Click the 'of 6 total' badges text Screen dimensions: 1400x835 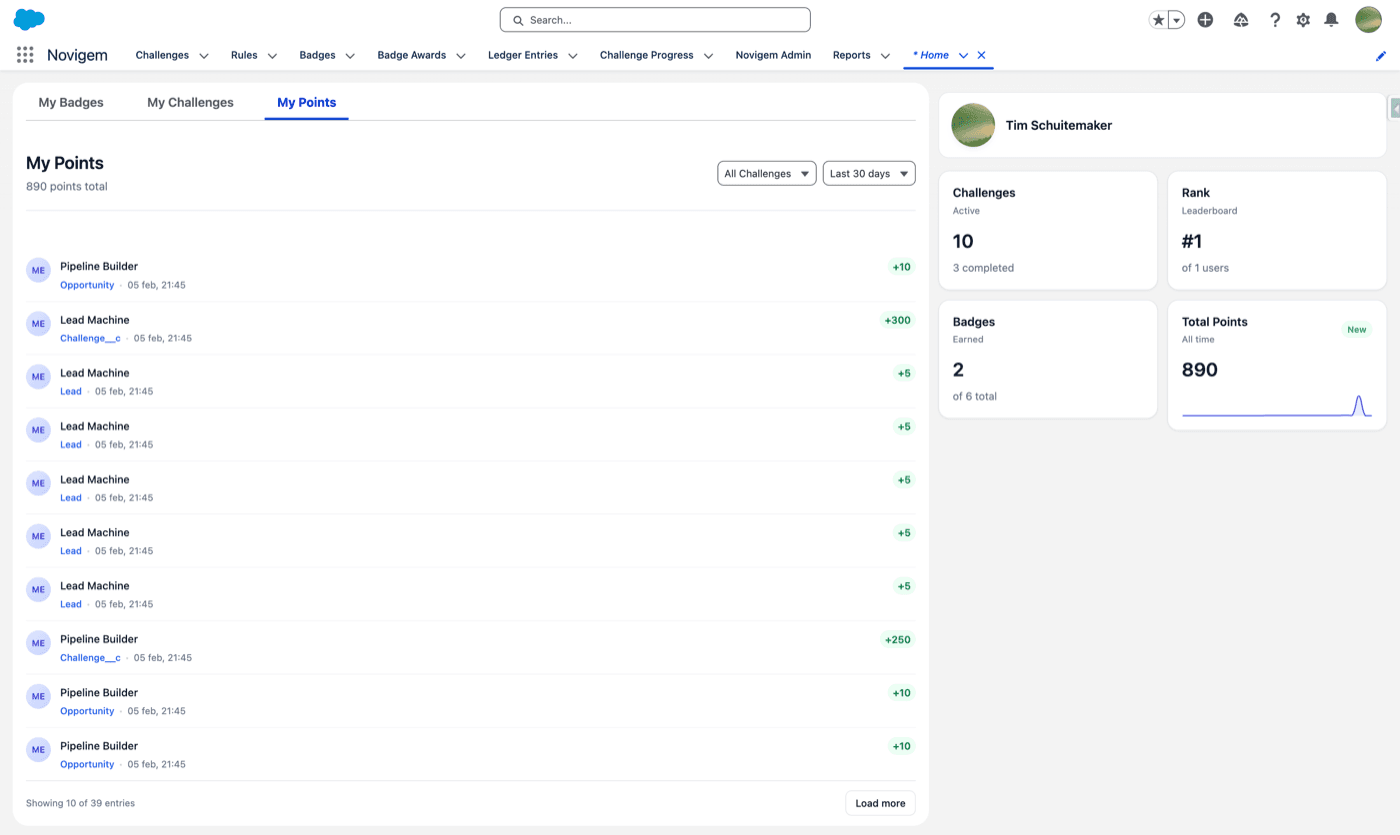pyautogui.click(x=975, y=397)
